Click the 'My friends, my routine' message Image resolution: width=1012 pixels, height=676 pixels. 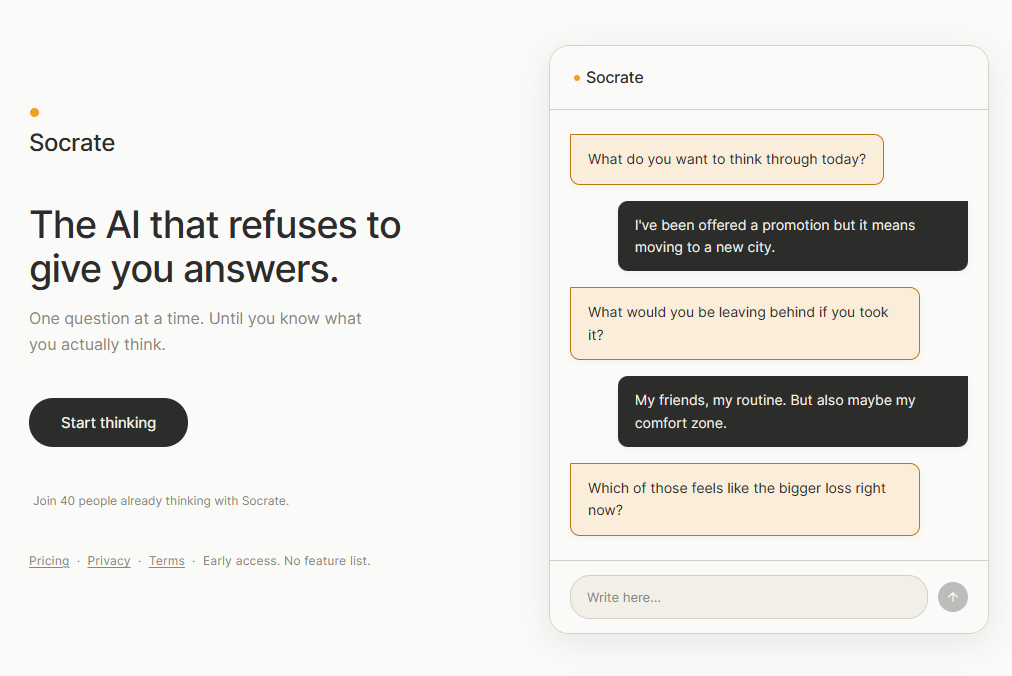(x=793, y=411)
